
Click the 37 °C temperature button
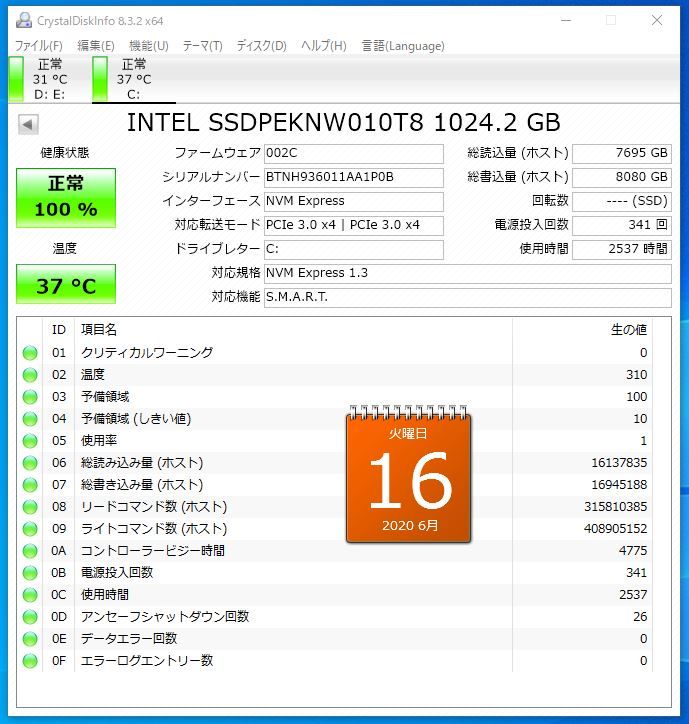click(66, 285)
